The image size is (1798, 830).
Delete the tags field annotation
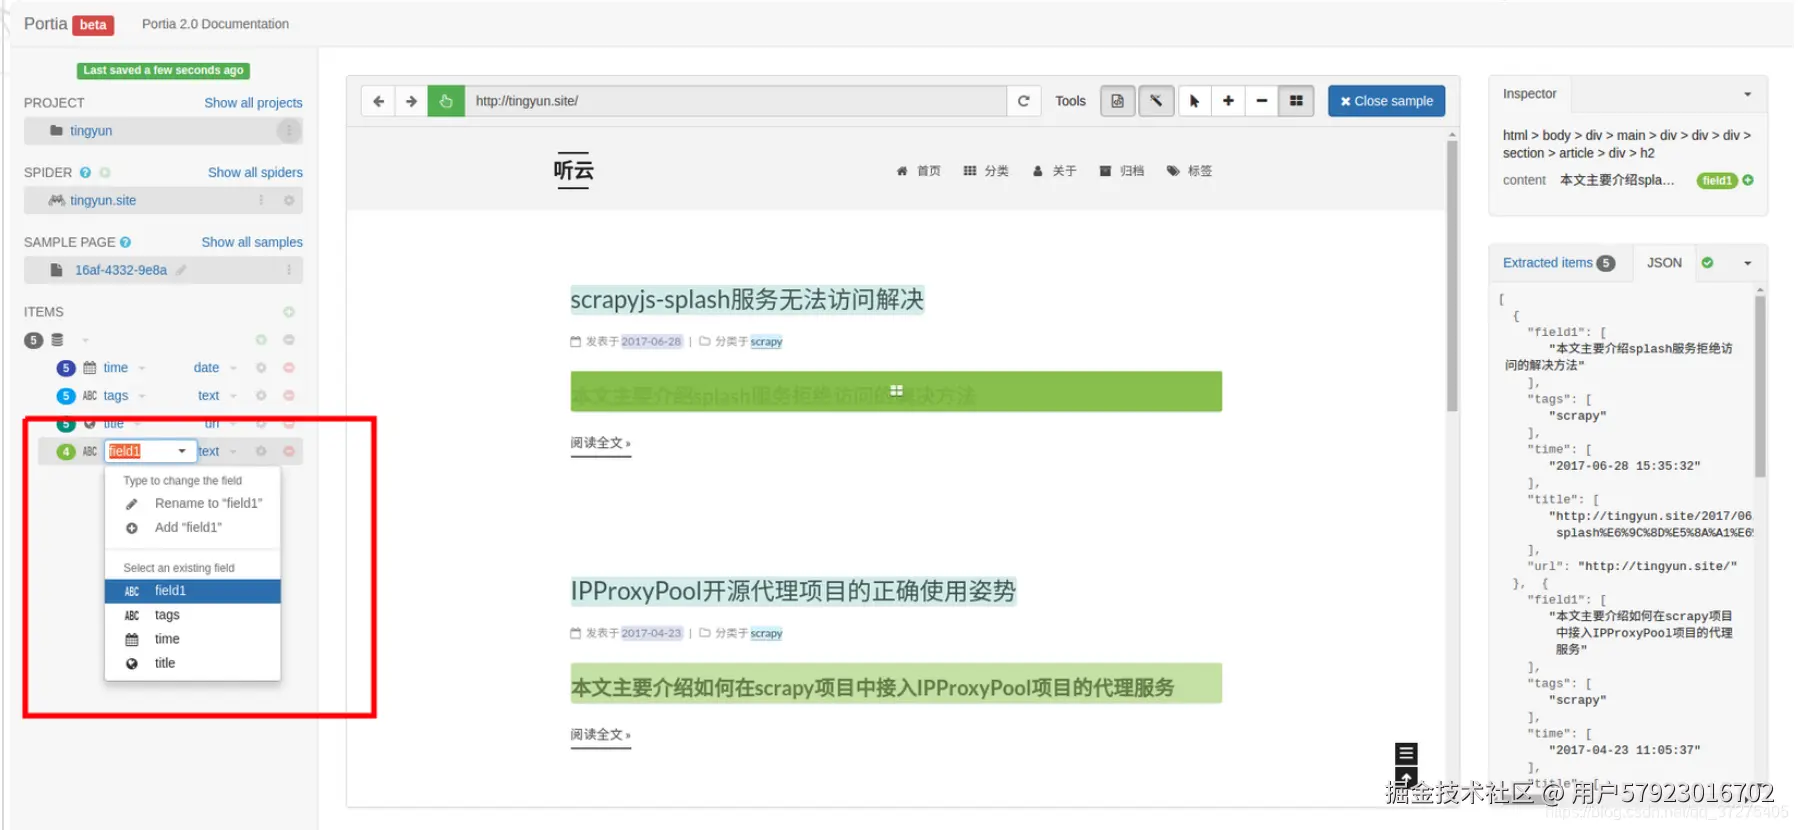click(289, 396)
